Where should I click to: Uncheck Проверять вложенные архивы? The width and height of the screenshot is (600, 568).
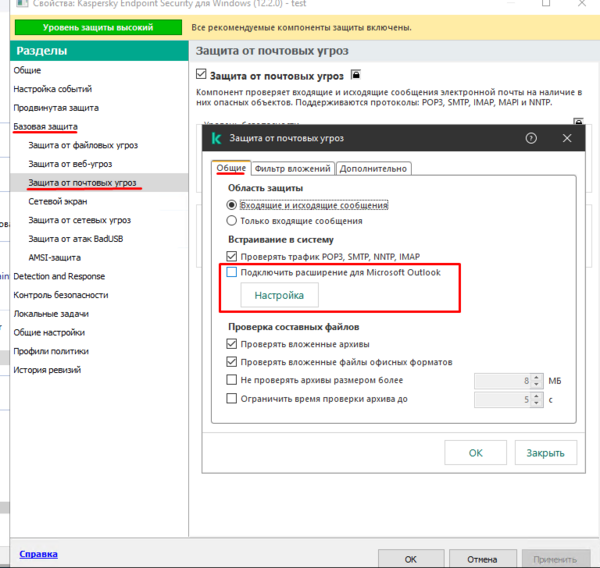[231, 344]
